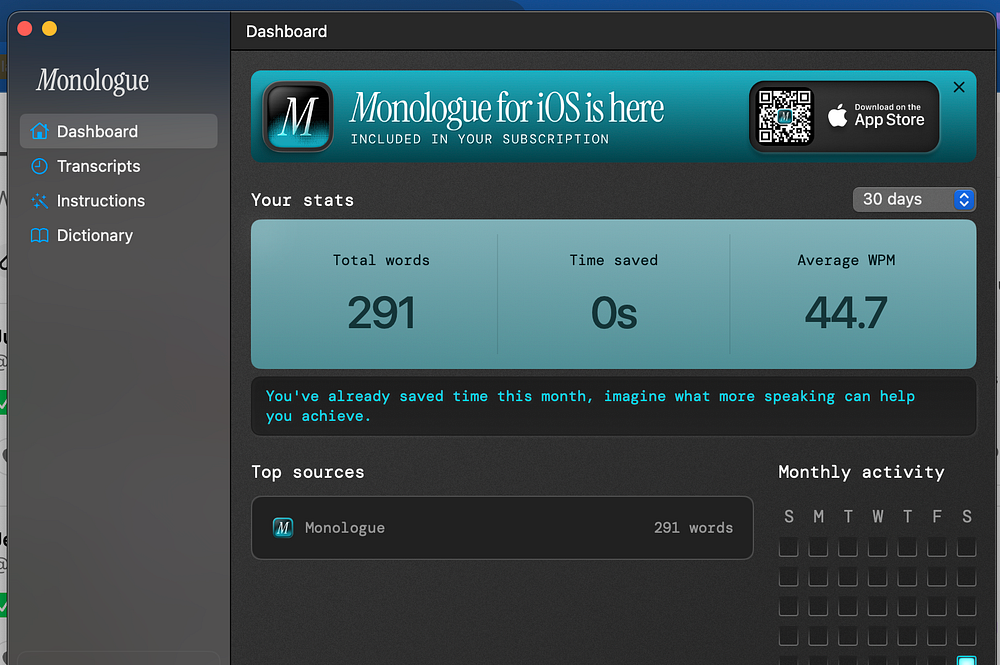Image resolution: width=1000 pixels, height=665 pixels.
Task: Go to the Instructions page
Action: click(x=119, y=201)
